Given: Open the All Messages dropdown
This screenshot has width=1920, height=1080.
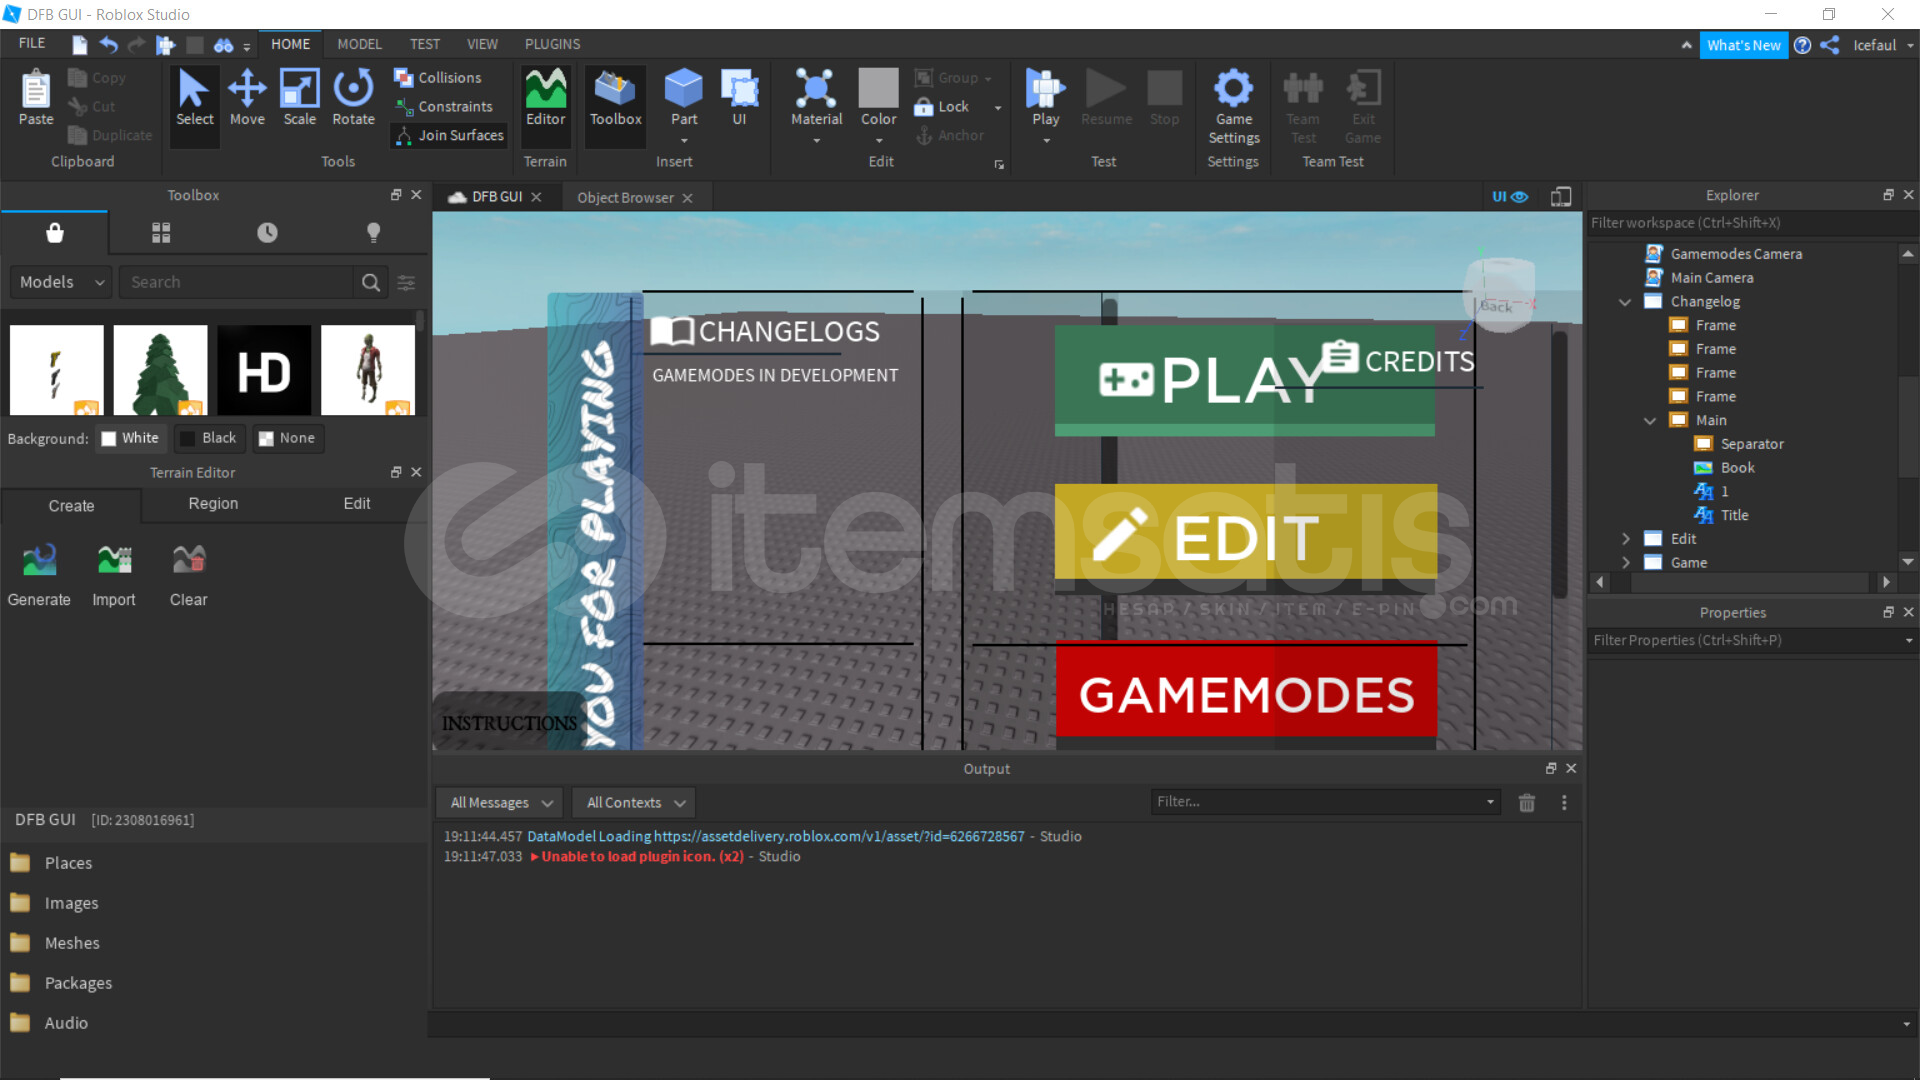Looking at the screenshot, I should coord(500,802).
